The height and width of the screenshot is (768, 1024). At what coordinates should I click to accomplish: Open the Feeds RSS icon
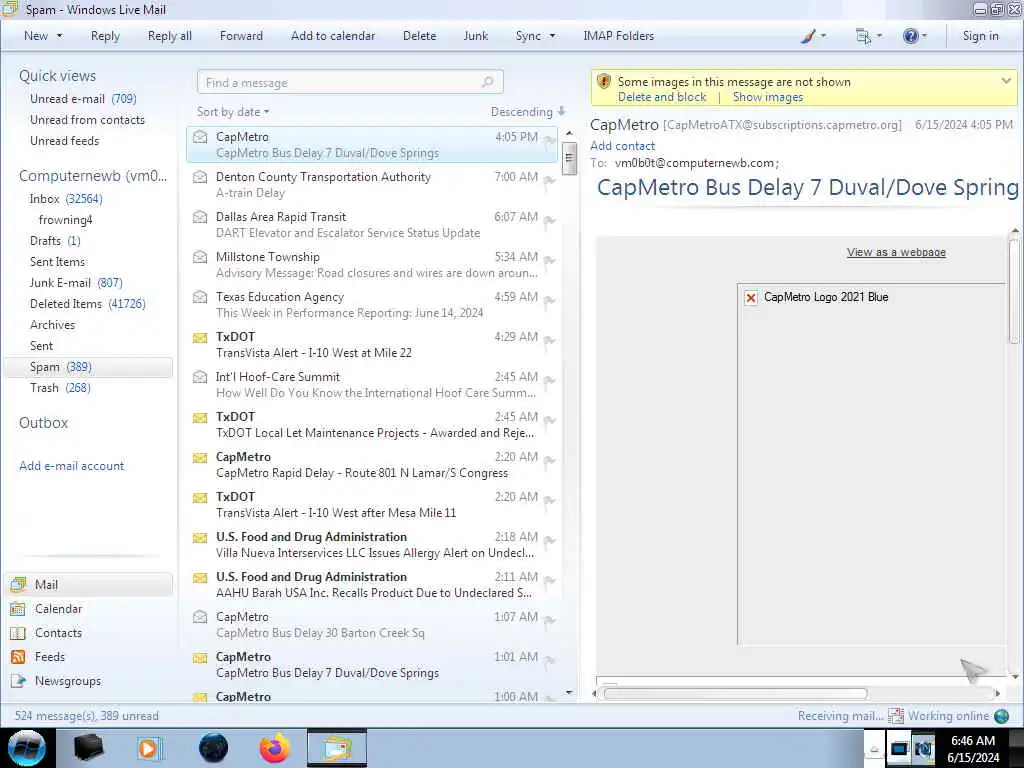18,657
